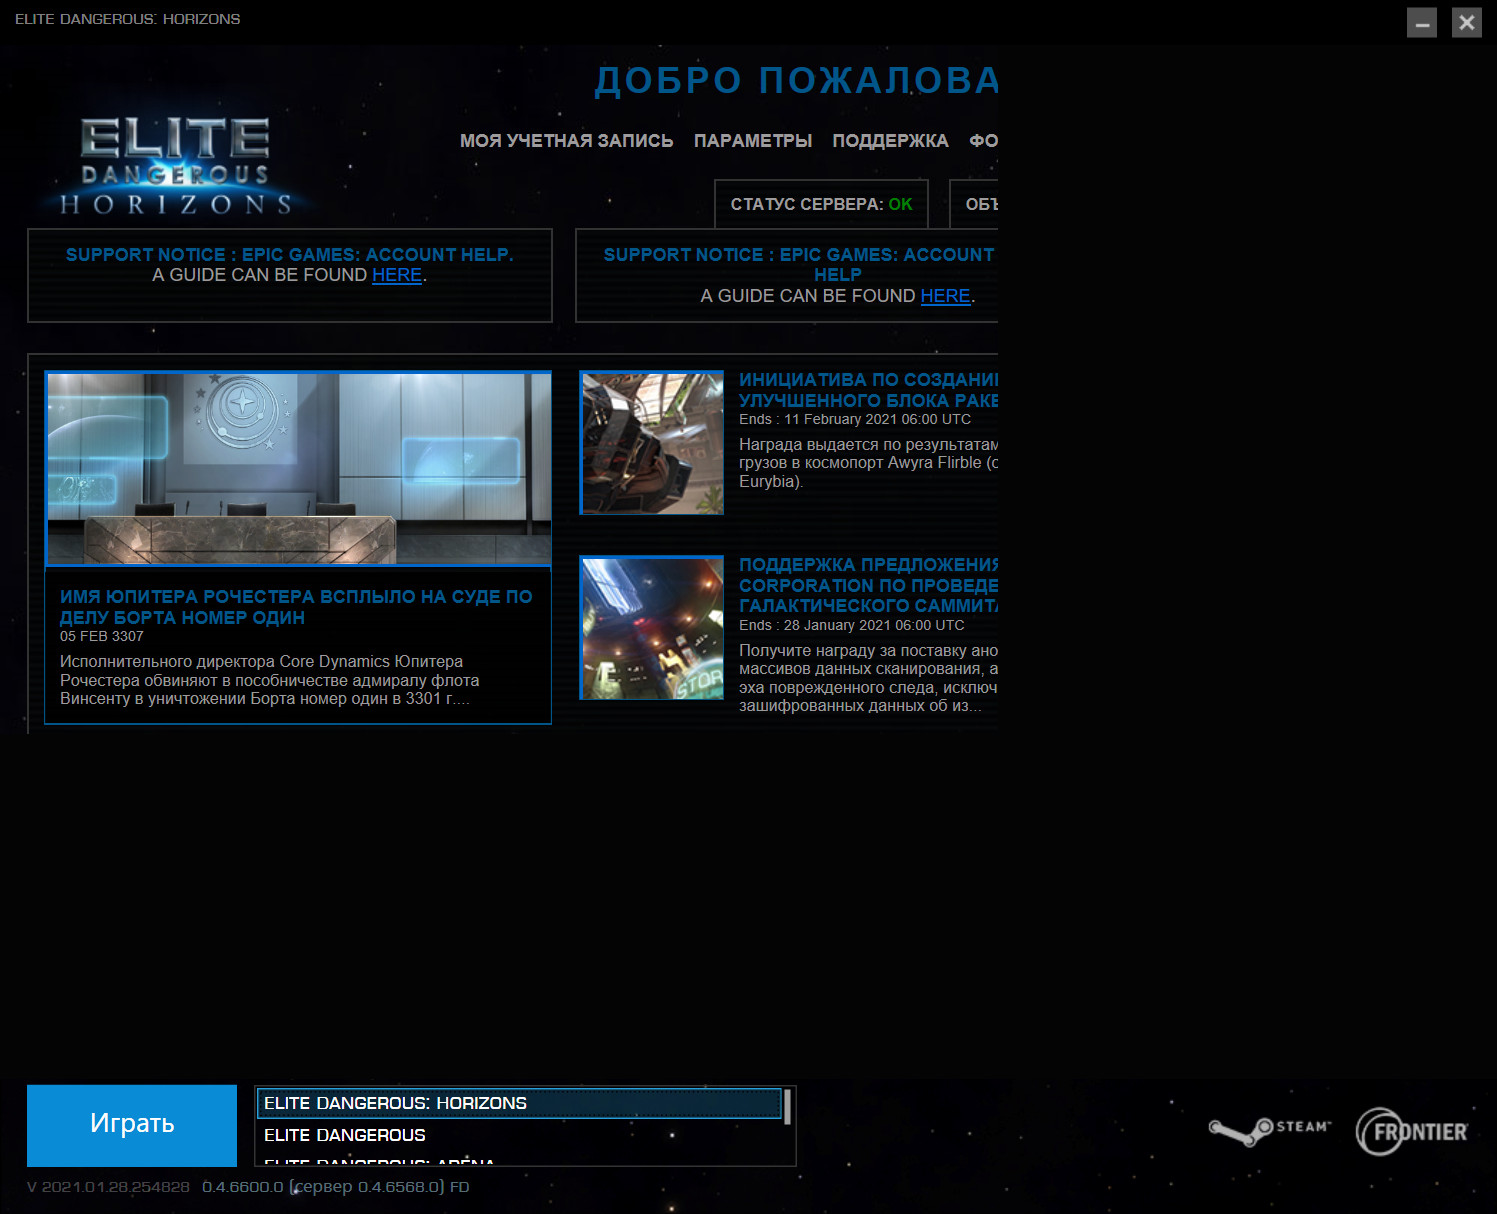The image size is (1497, 1214).
Task: Open the courtroom news image thumbnail
Action: click(x=298, y=468)
